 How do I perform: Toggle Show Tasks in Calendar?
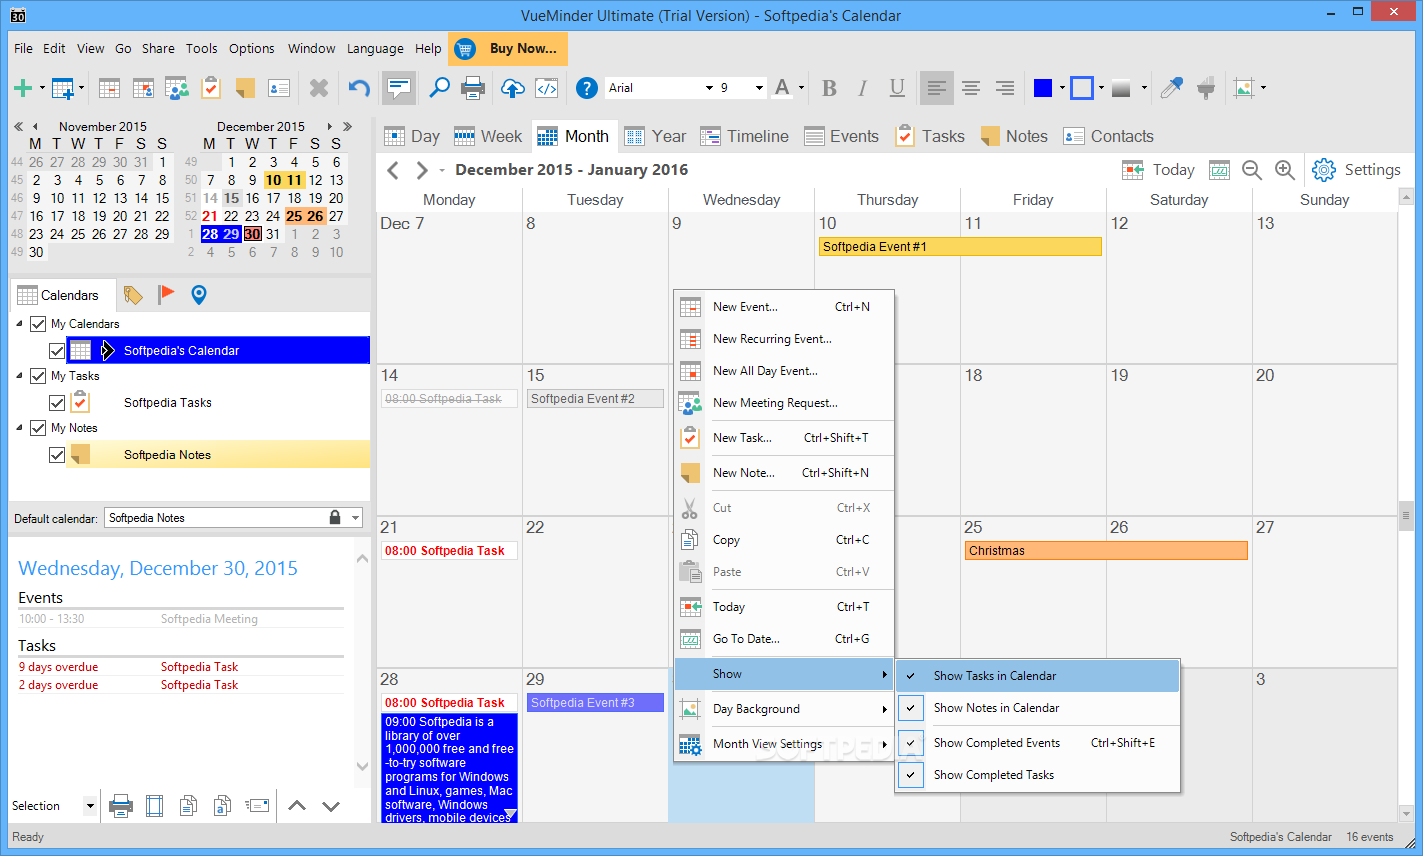[x=1037, y=676]
